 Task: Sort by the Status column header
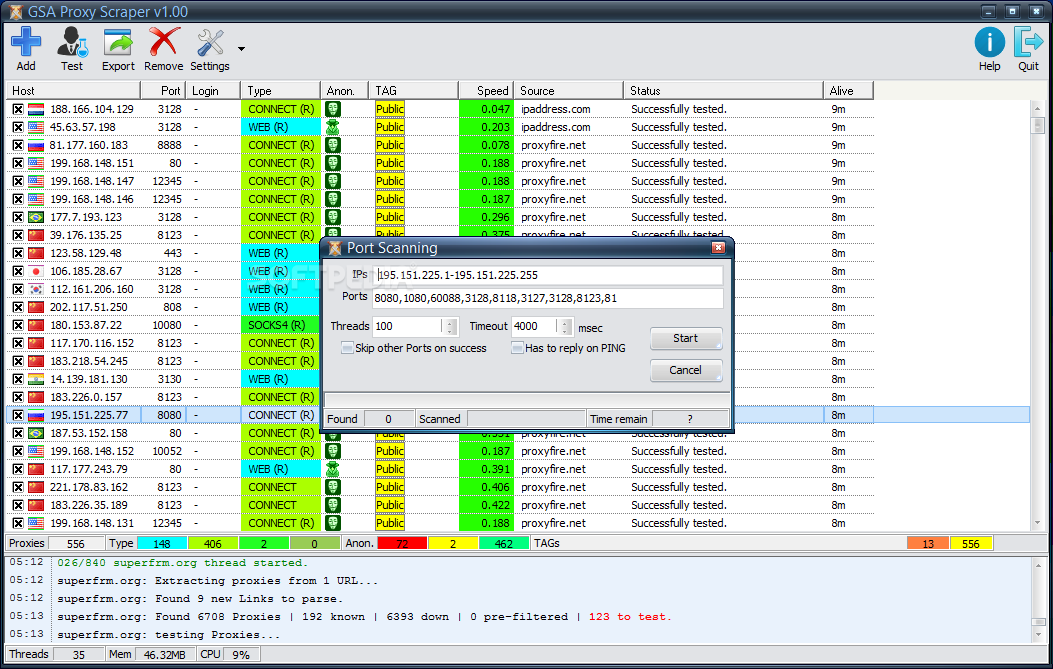click(723, 91)
